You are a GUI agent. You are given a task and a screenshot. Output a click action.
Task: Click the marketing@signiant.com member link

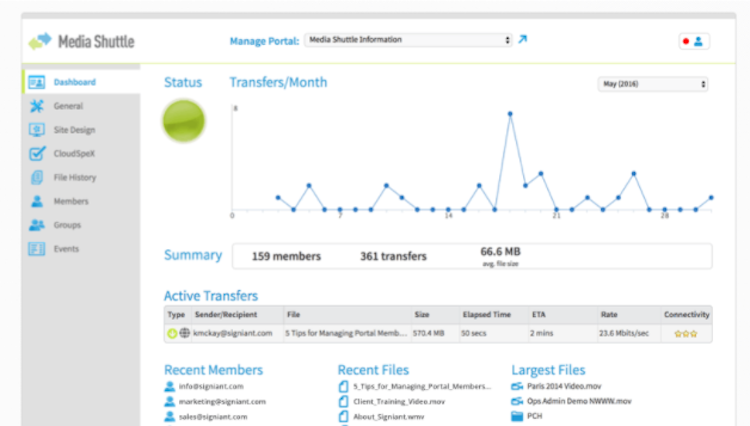coord(222,402)
